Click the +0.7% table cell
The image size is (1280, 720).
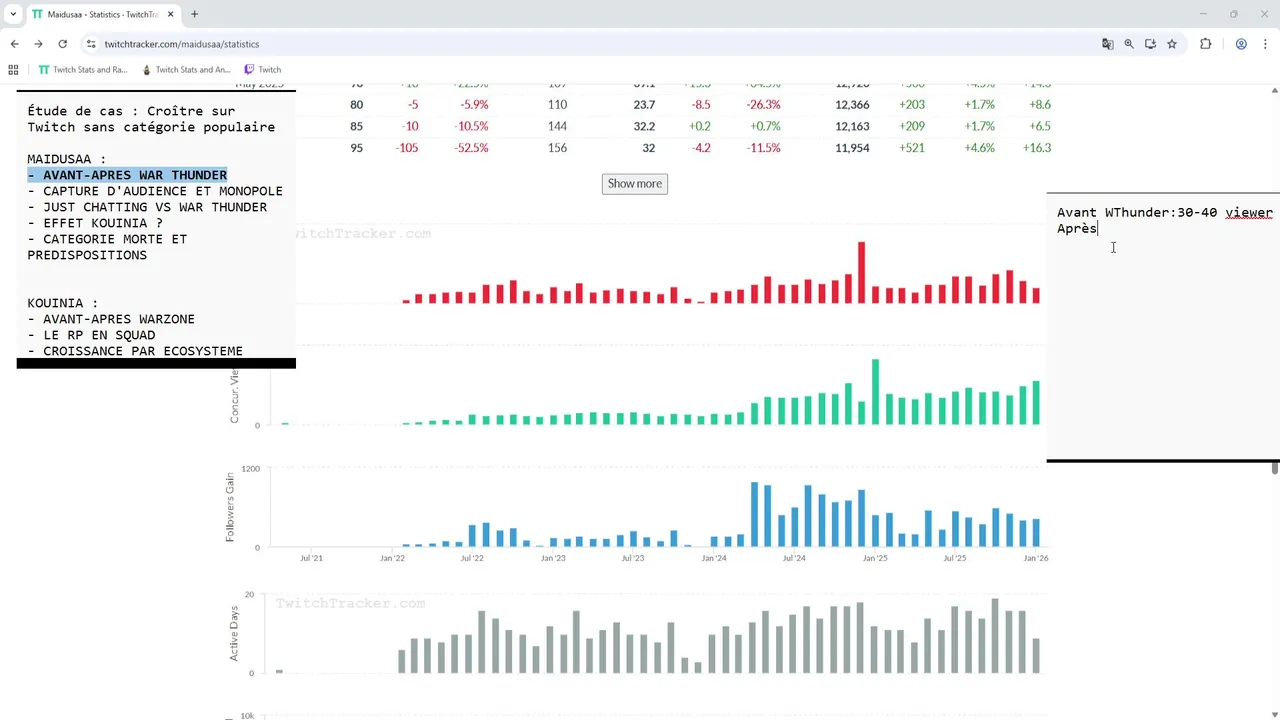764,126
